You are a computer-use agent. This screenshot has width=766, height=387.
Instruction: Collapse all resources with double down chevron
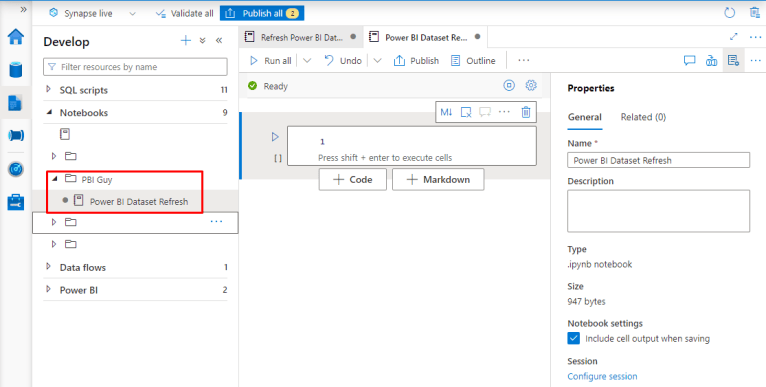click(x=203, y=41)
